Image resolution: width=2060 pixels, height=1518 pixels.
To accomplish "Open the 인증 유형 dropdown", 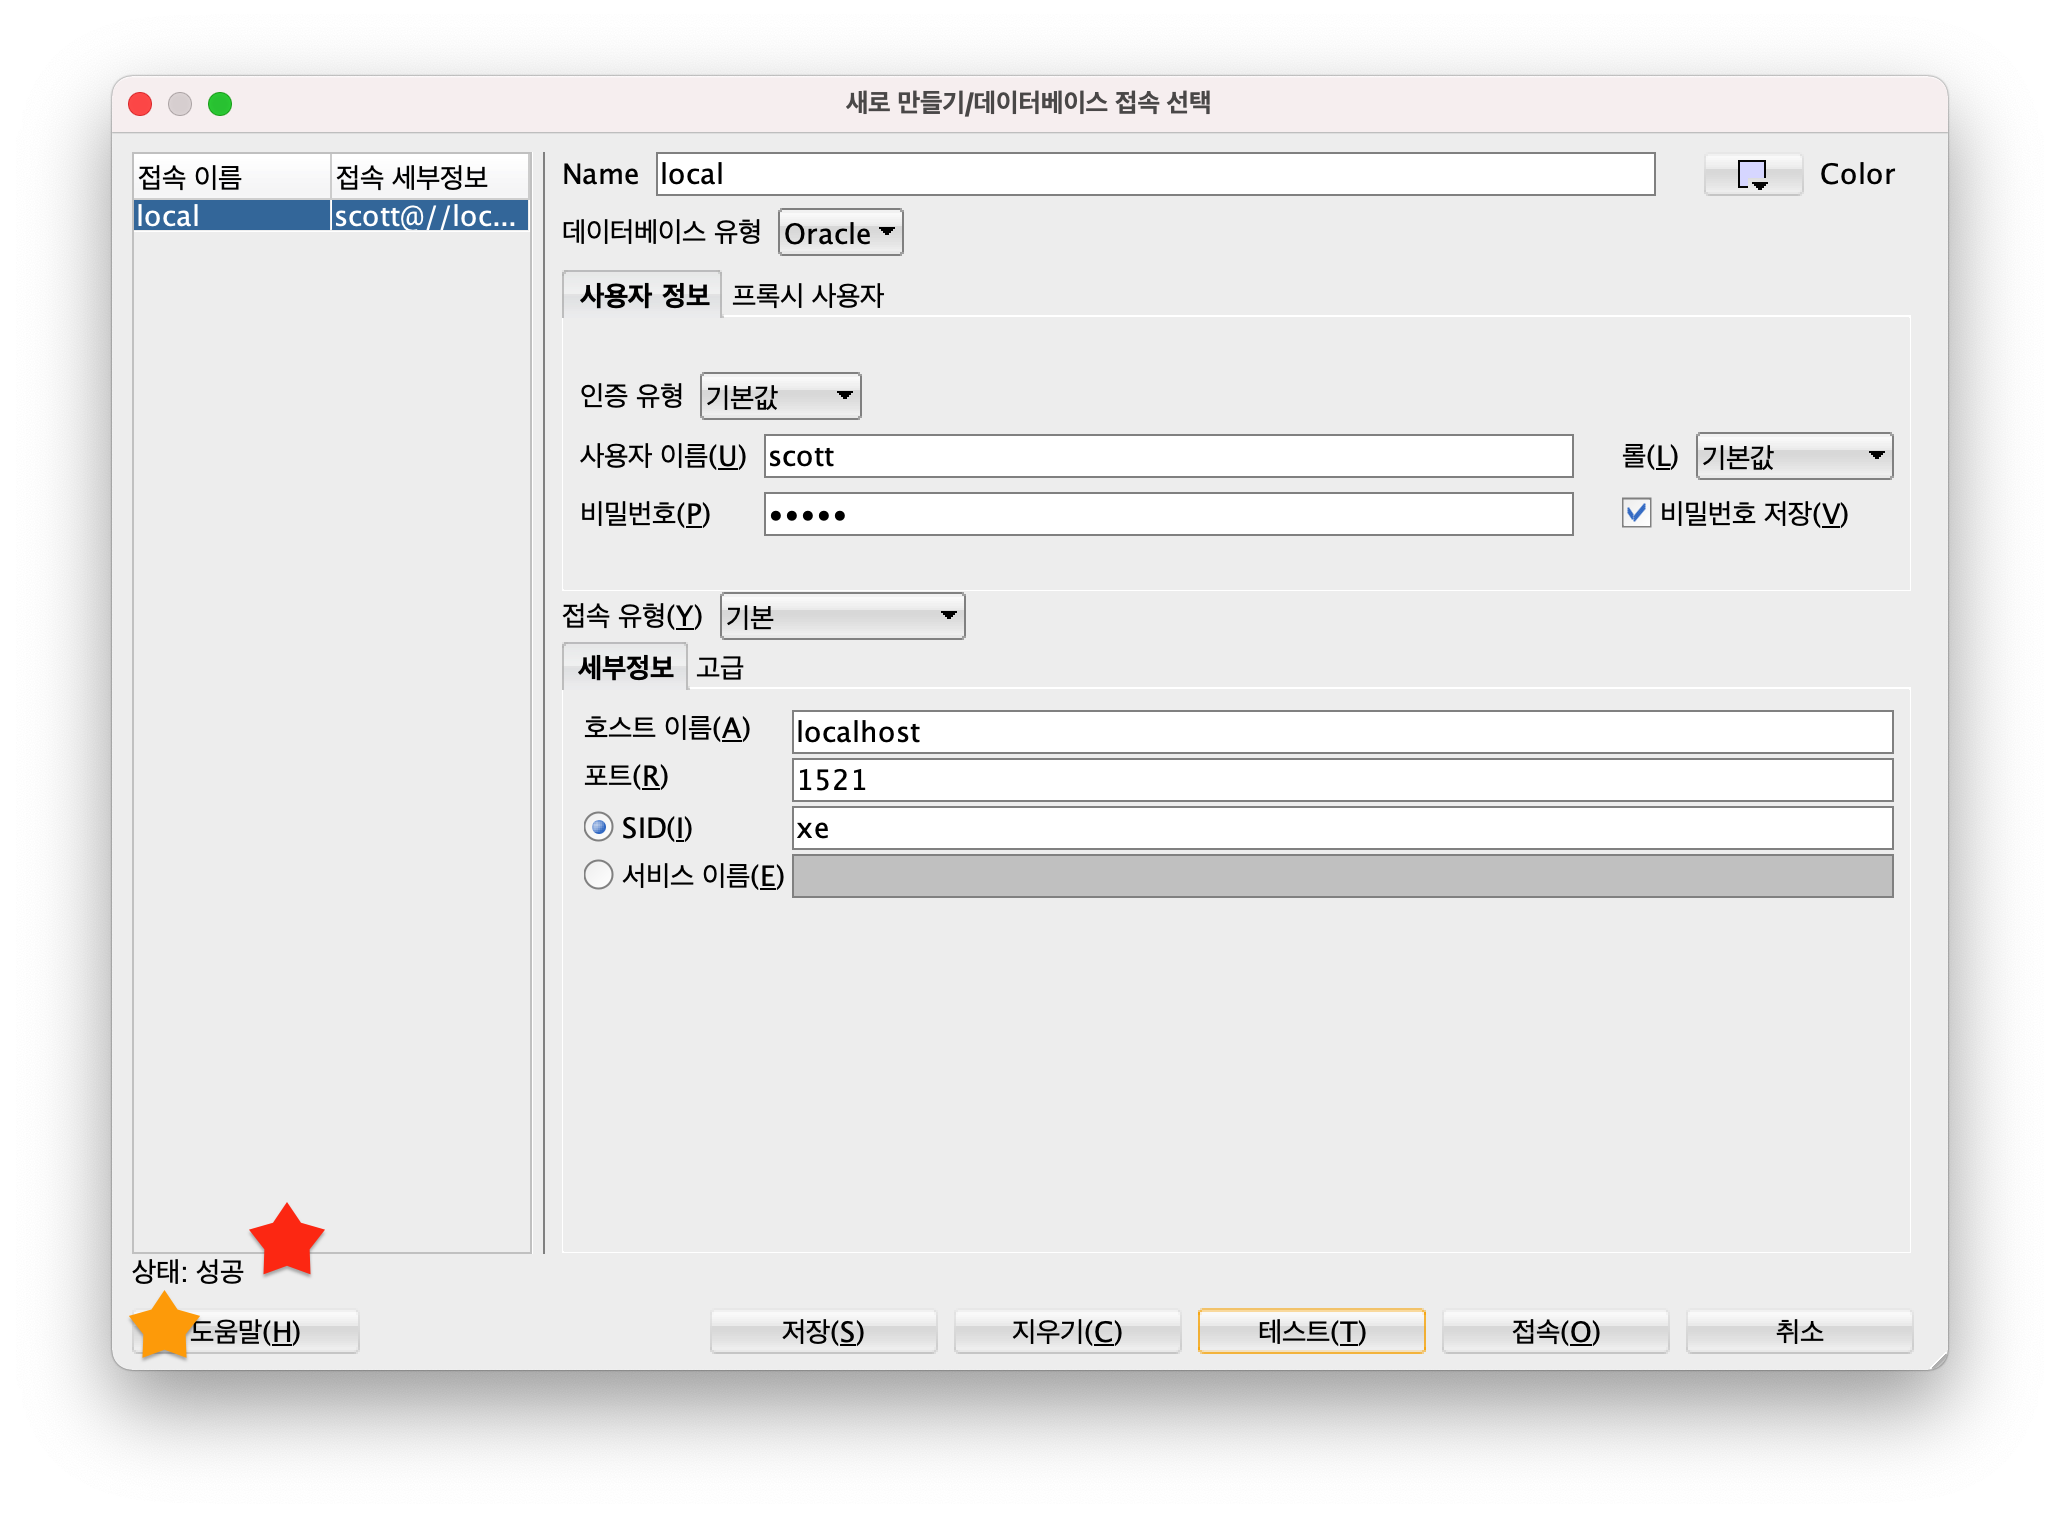I will coord(780,396).
